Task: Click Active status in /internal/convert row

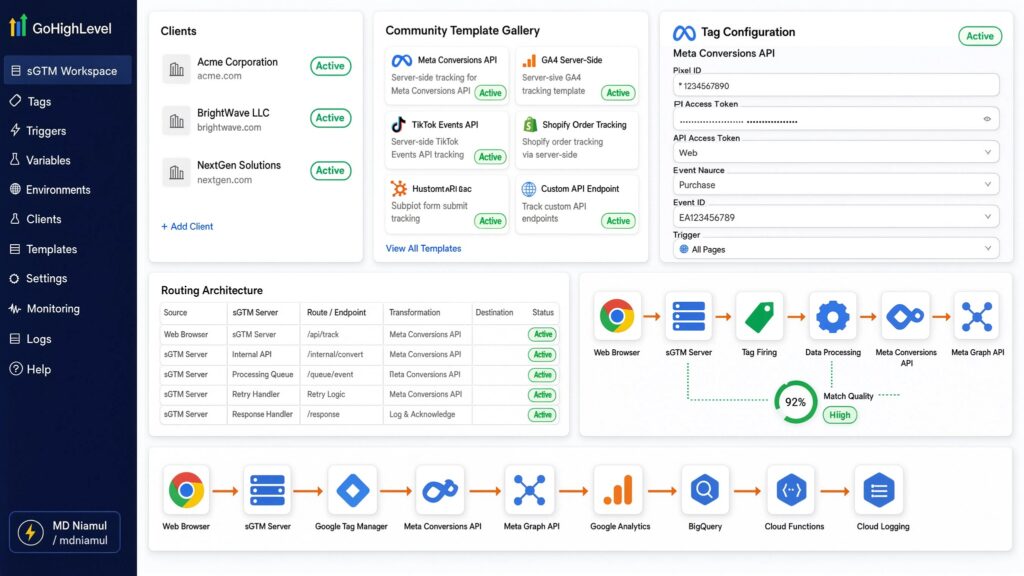Action: click(543, 355)
